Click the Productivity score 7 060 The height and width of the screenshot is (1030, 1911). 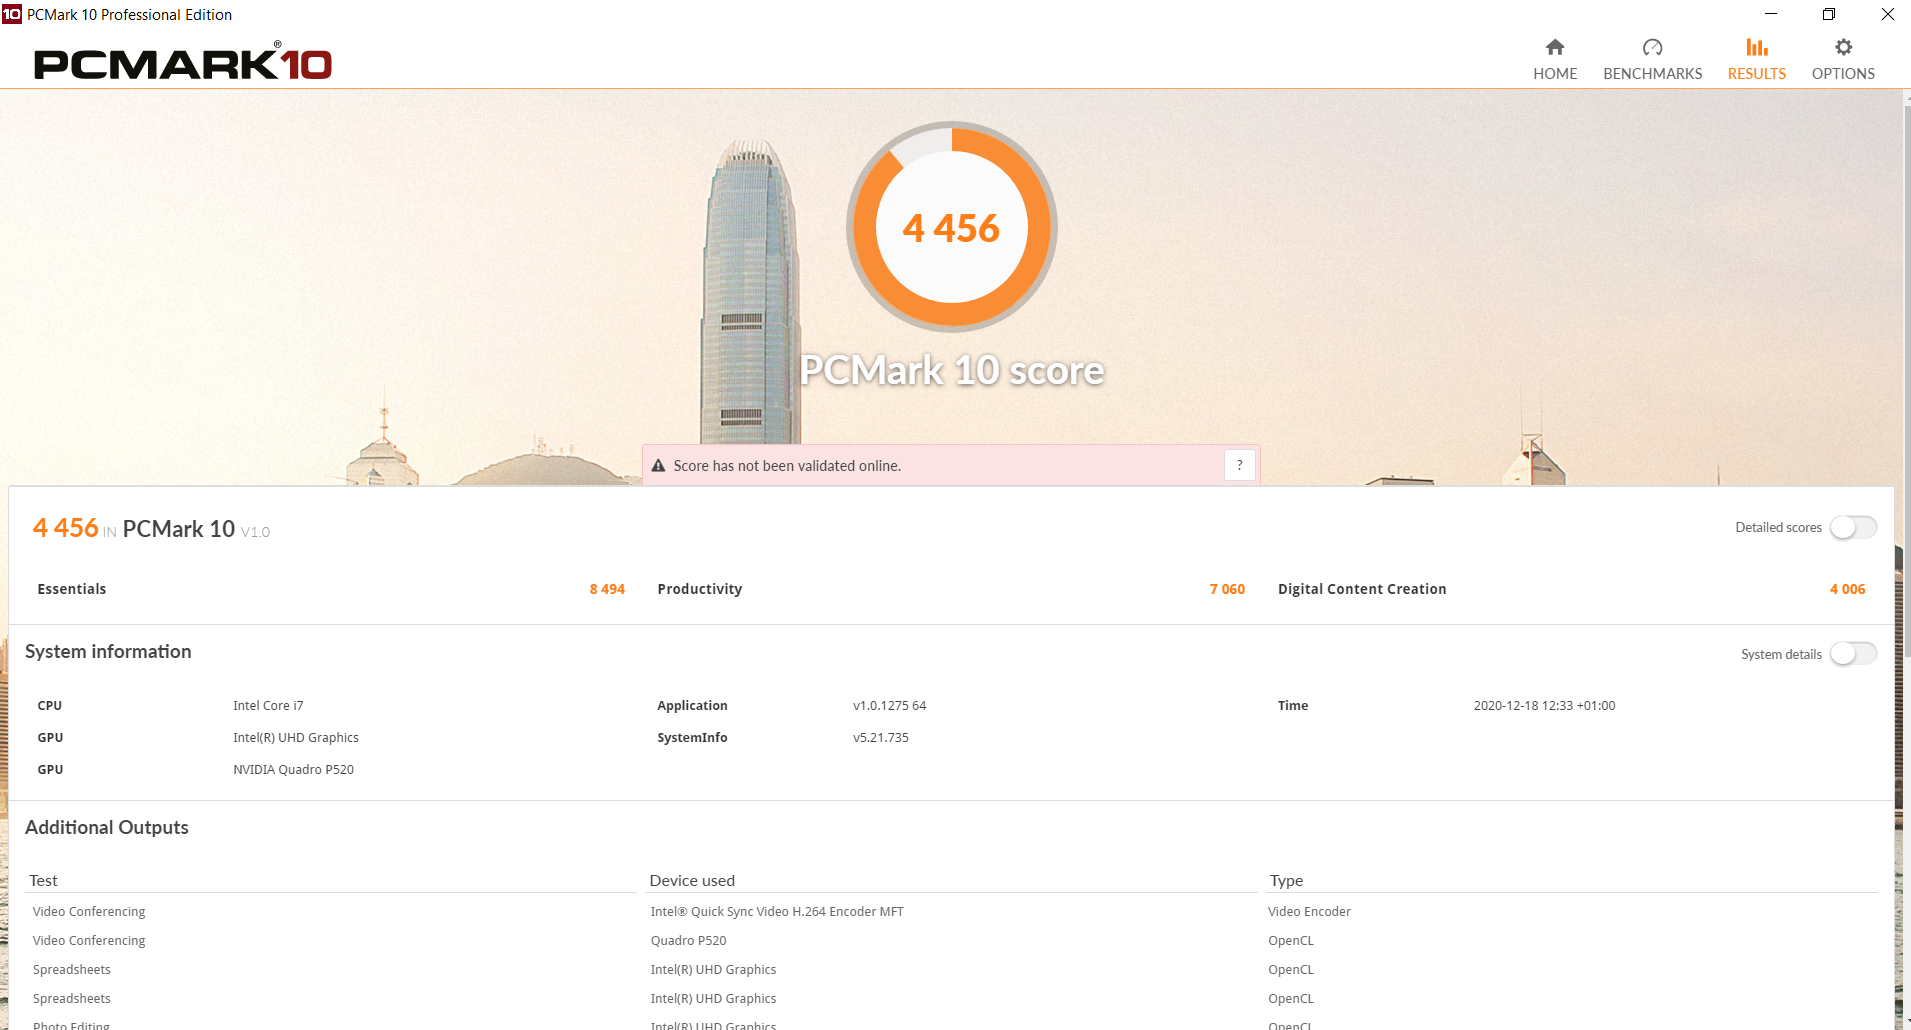click(x=1226, y=589)
